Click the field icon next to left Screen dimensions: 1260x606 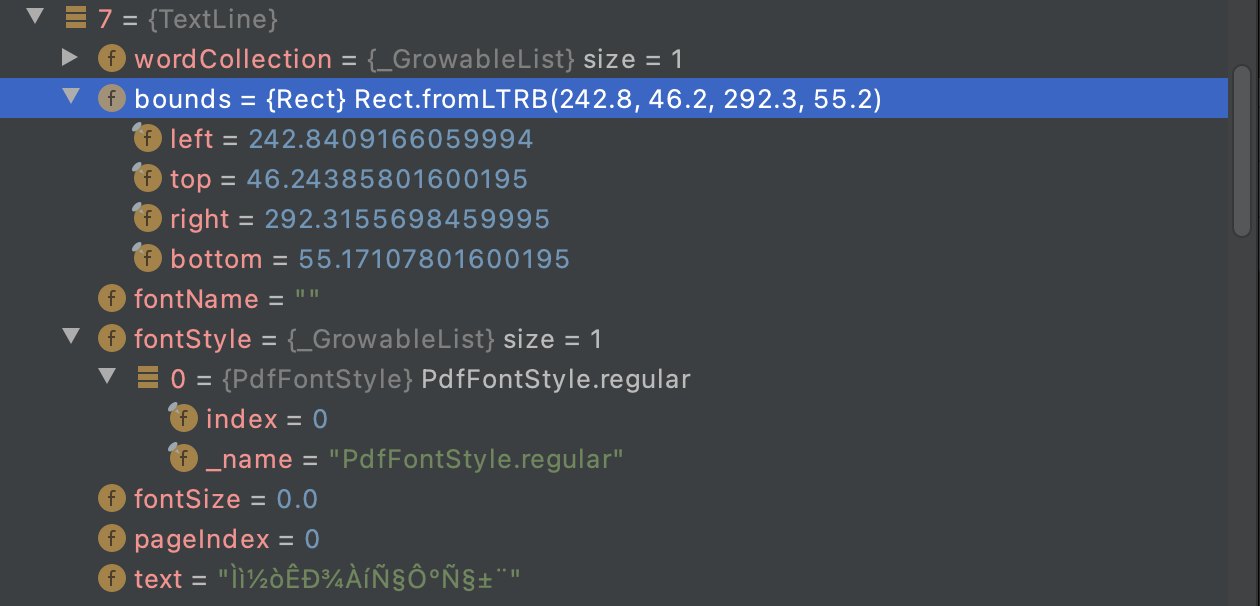click(147, 138)
